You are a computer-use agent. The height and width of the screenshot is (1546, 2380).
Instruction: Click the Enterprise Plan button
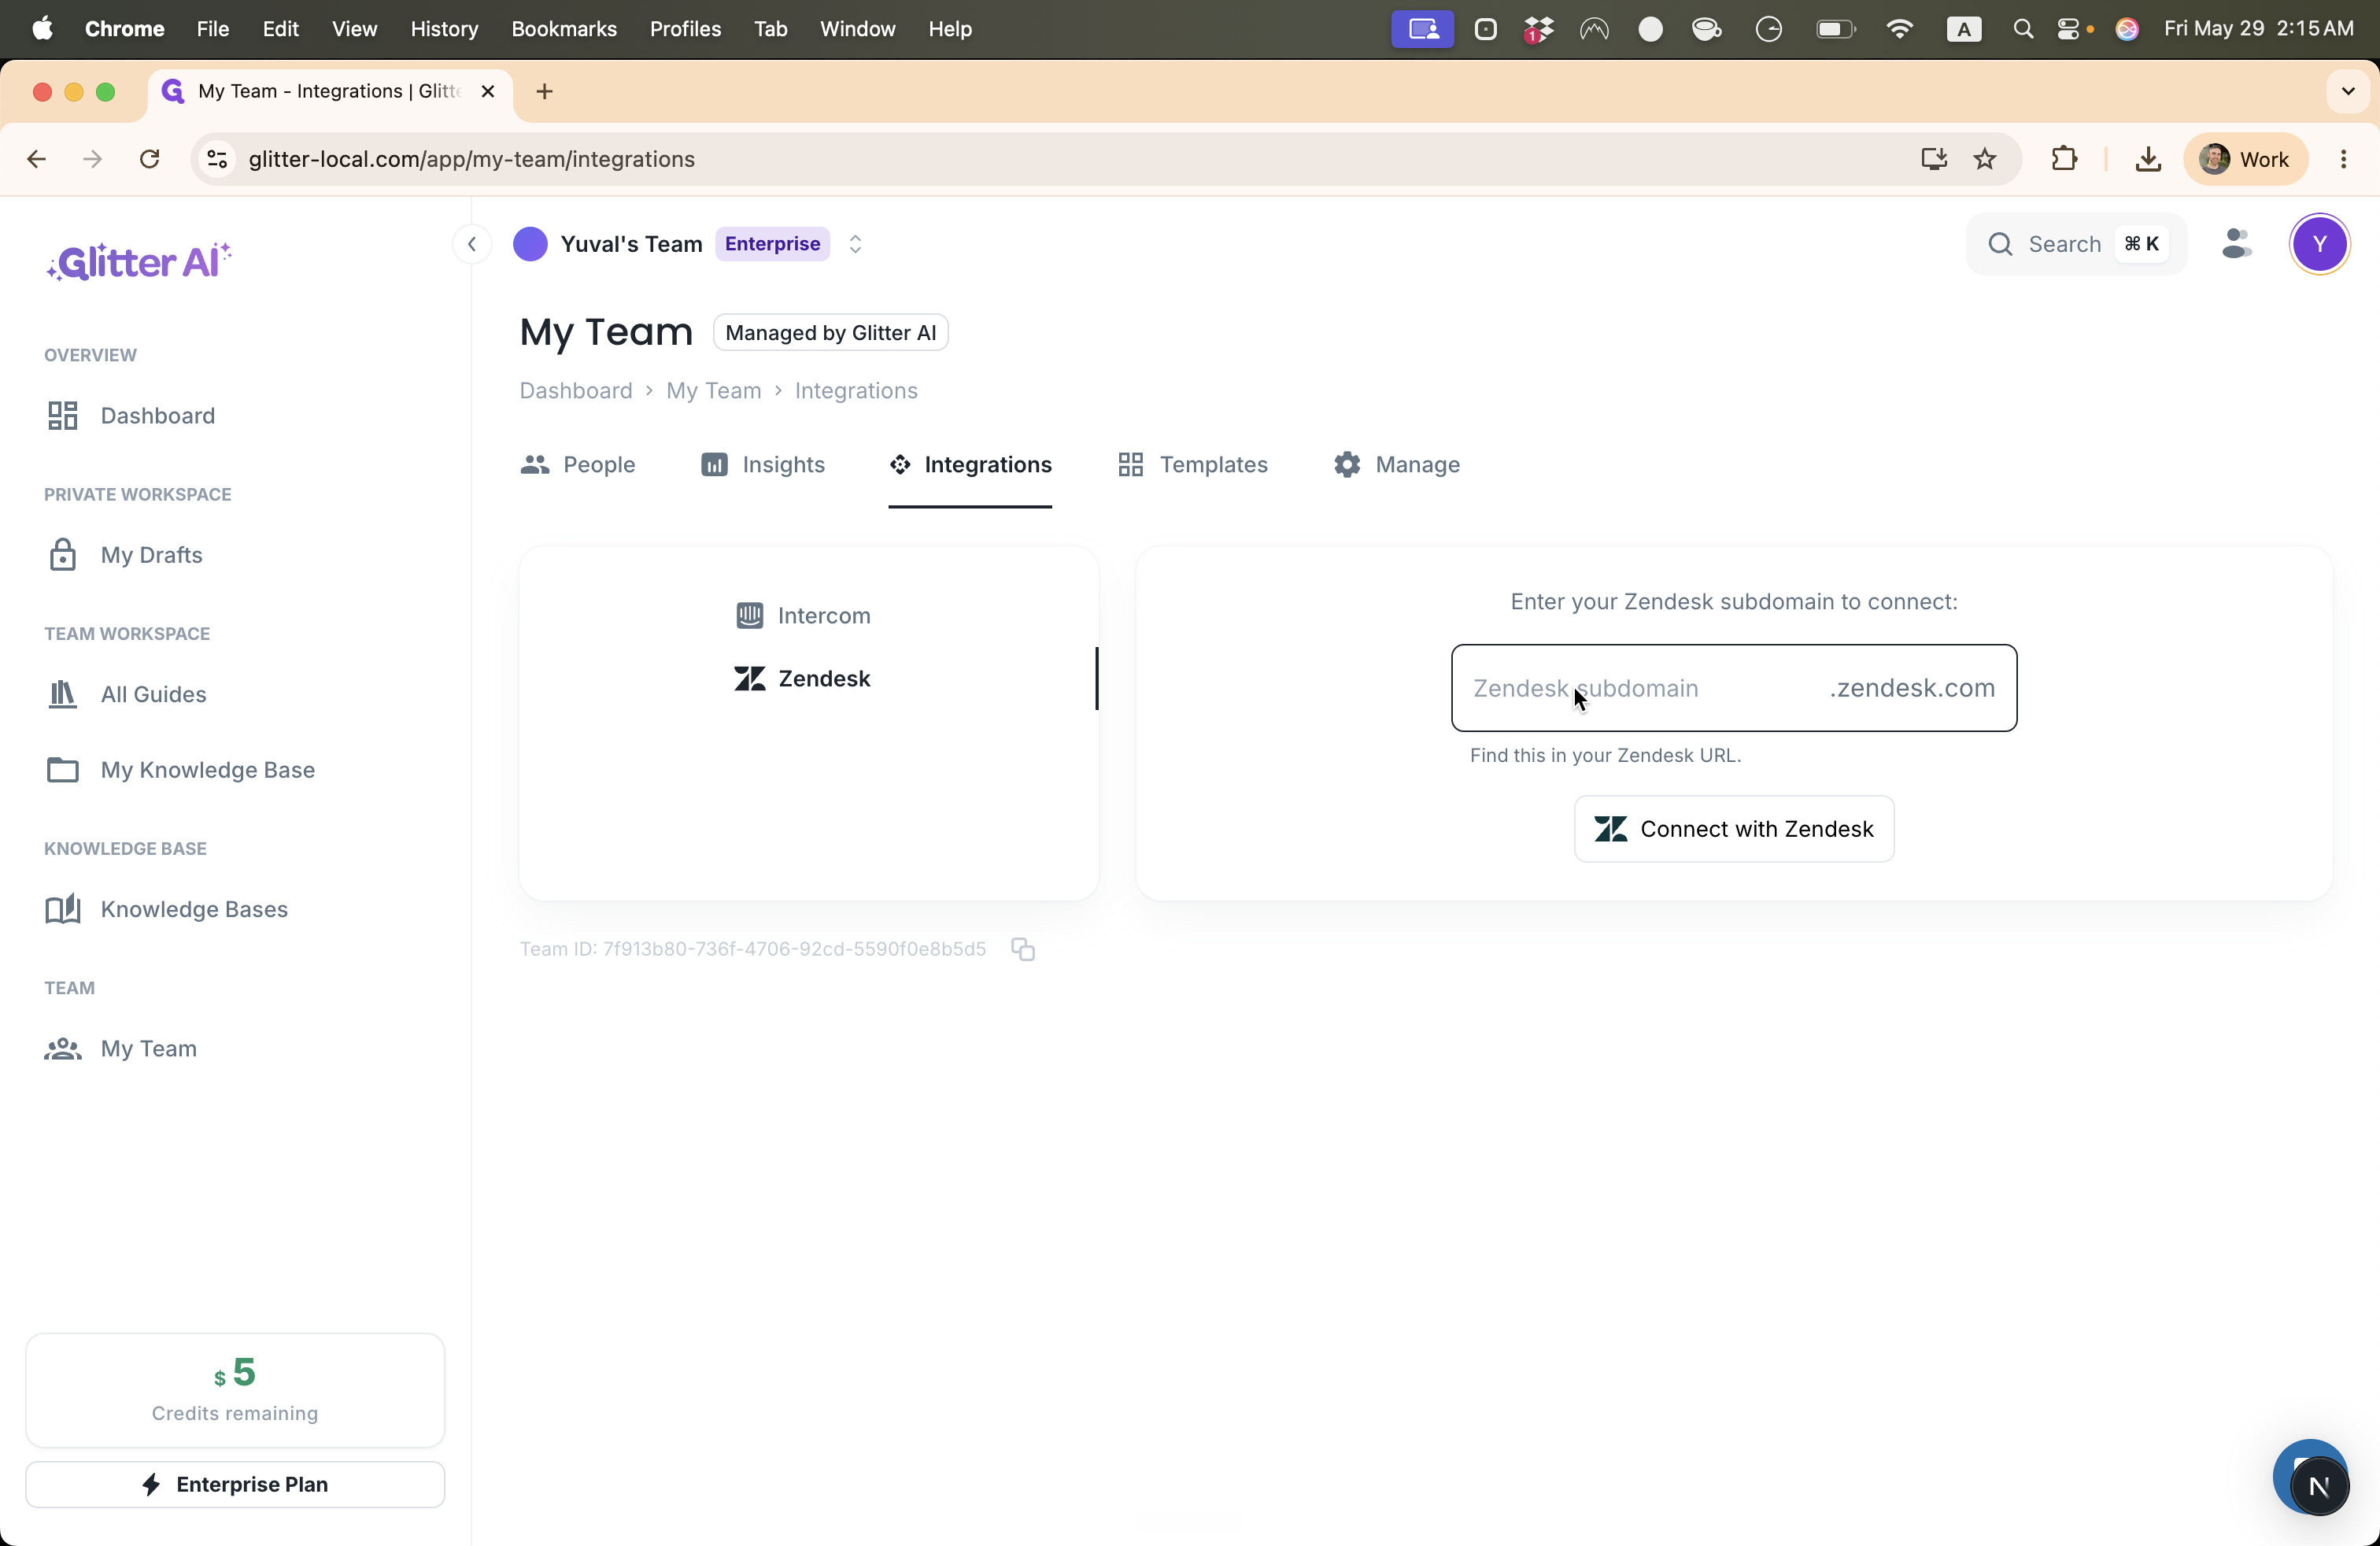click(235, 1484)
